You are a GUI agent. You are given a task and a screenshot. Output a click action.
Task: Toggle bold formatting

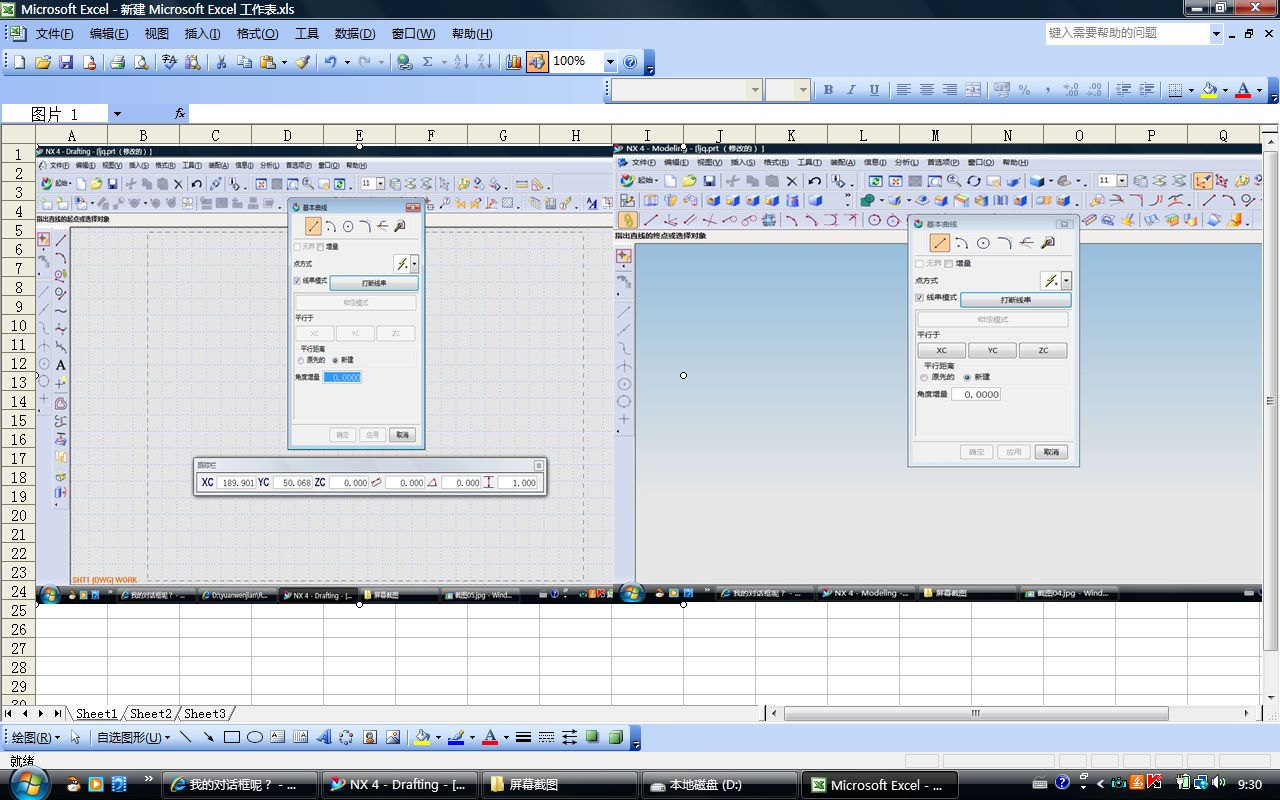click(x=828, y=90)
